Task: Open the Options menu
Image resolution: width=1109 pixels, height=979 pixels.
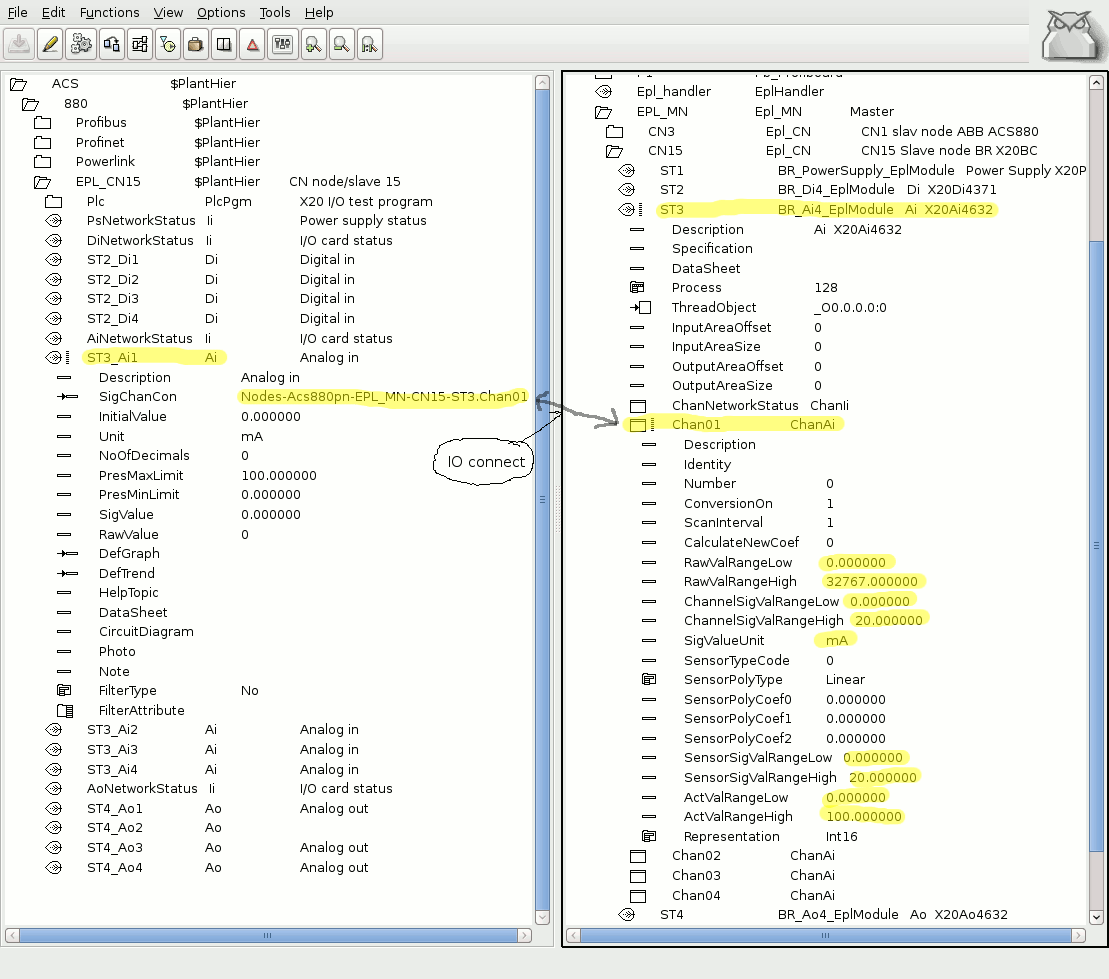Action: click(221, 12)
